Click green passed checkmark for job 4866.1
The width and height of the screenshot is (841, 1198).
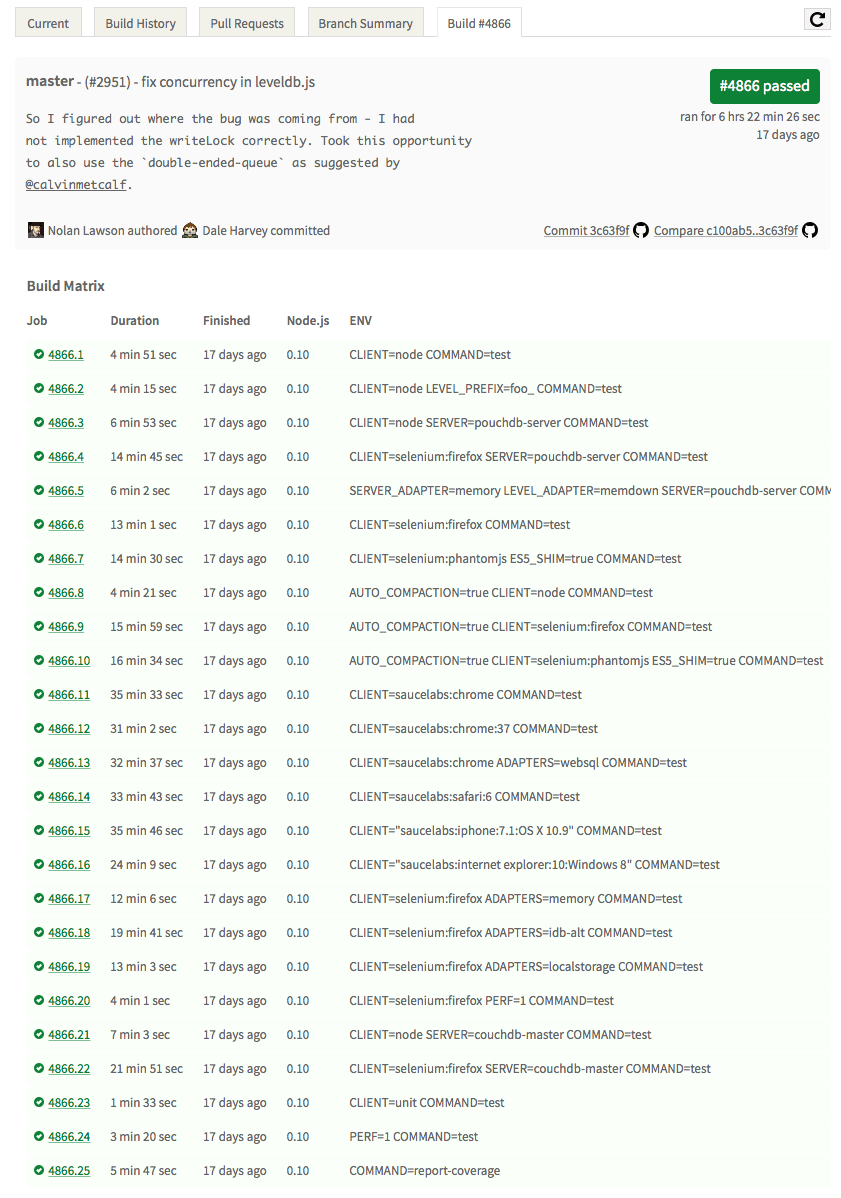click(39, 355)
